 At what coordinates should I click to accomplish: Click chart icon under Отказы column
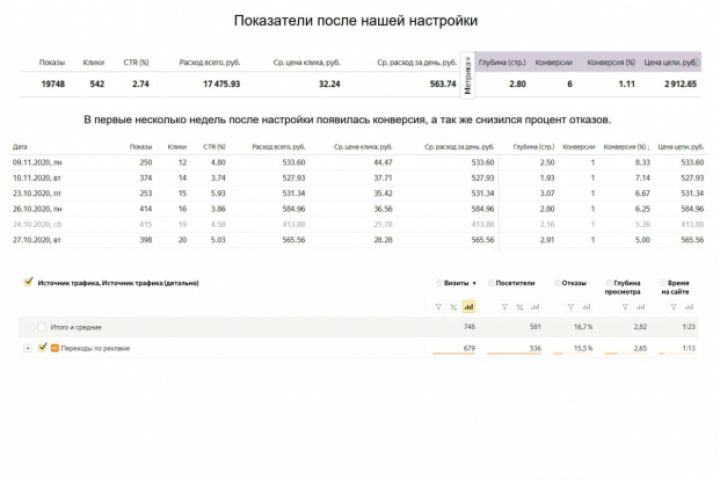click(586, 307)
